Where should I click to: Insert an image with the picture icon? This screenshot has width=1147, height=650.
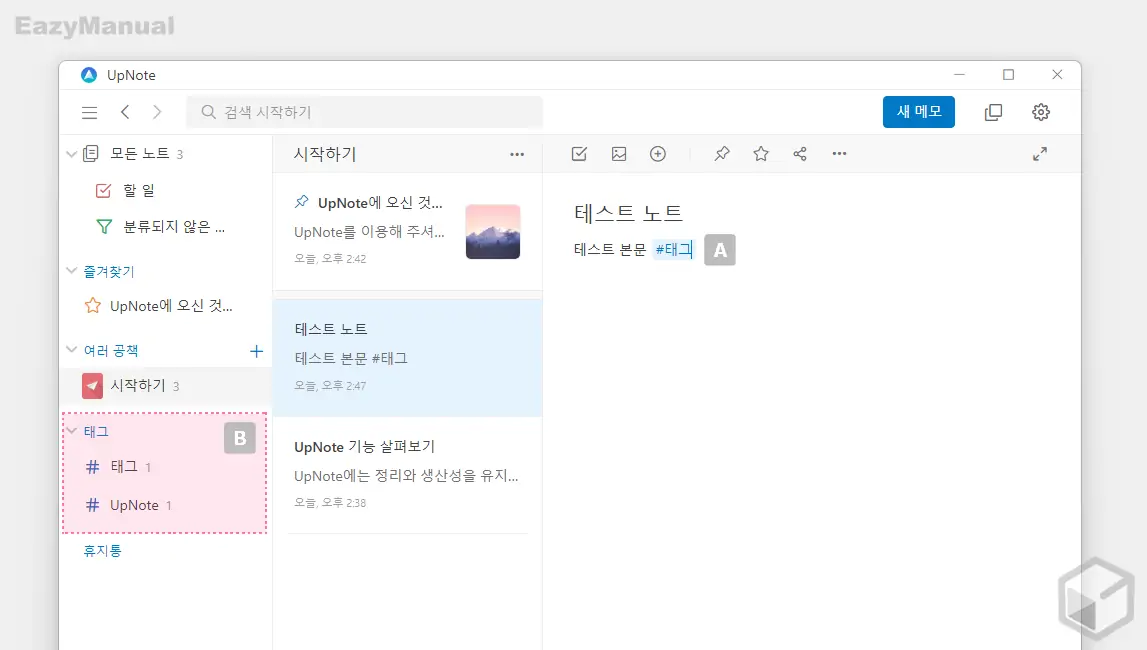click(619, 154)
